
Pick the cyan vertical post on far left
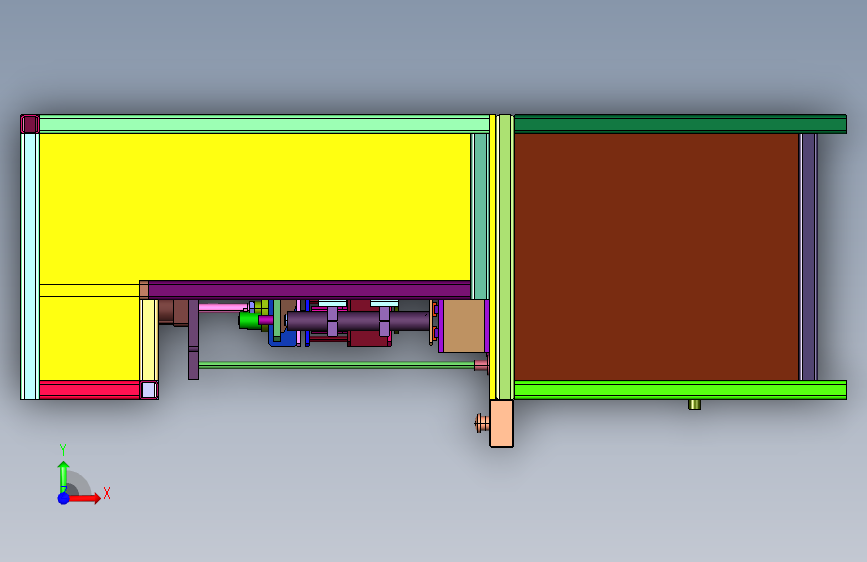pos(30,266)
